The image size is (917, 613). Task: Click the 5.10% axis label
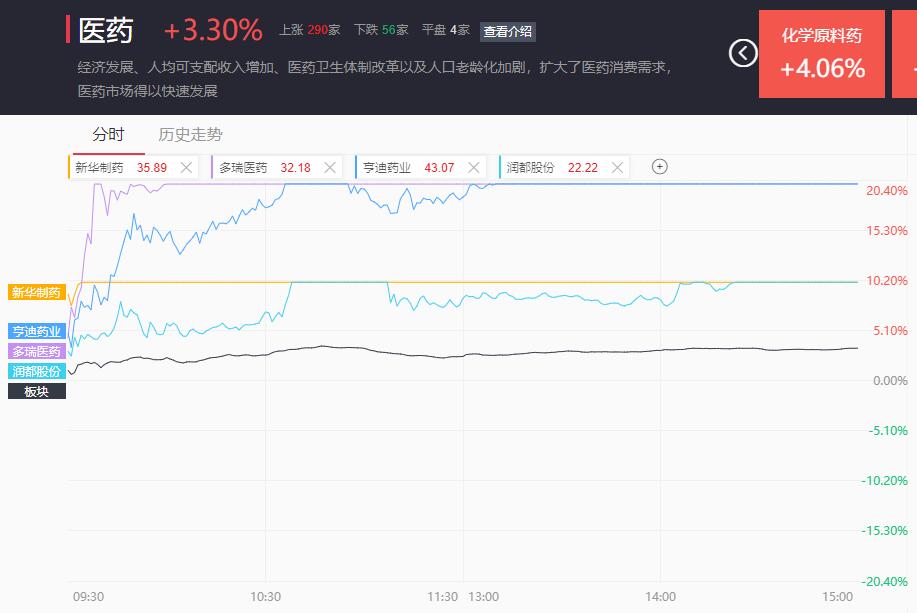point(890,331)
